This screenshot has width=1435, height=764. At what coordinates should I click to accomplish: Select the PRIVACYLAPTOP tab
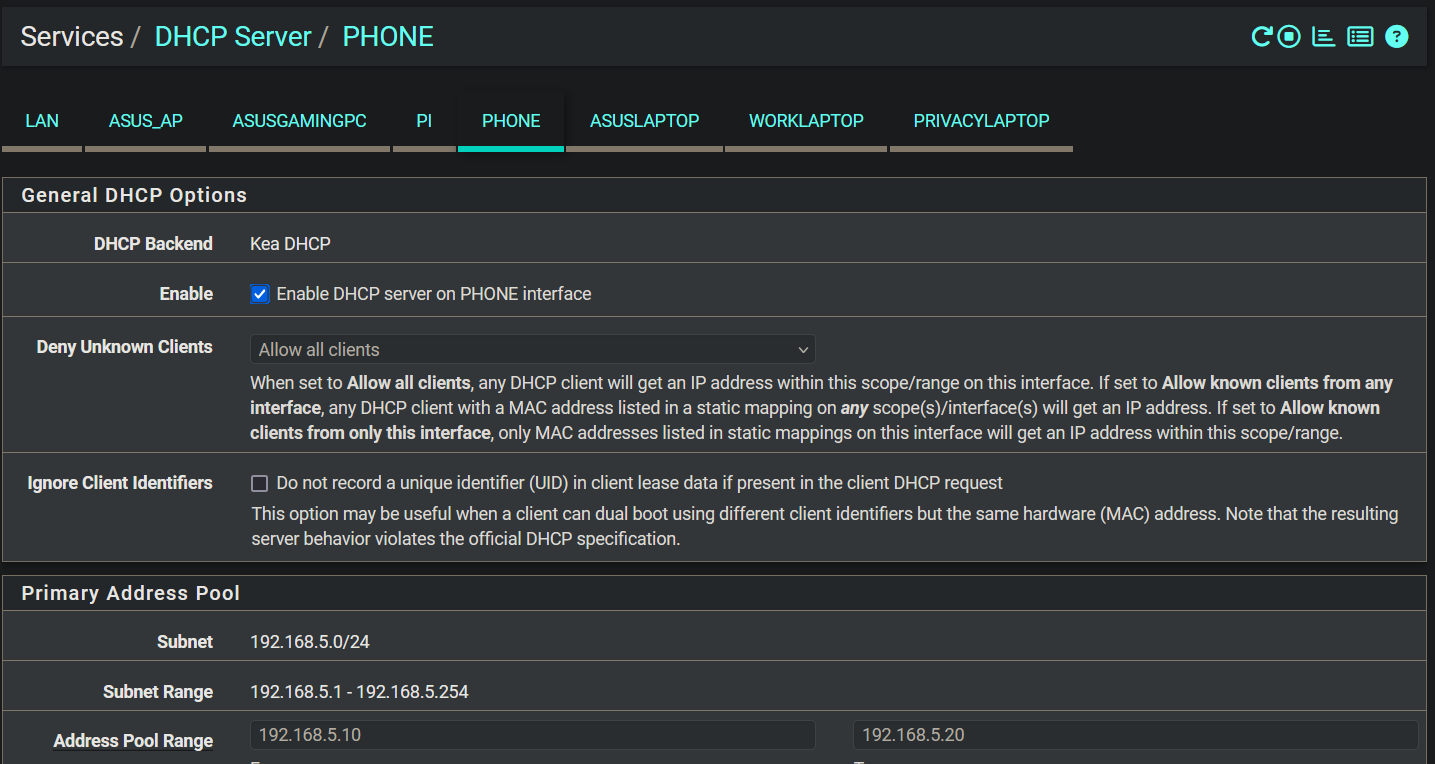(981, 121)
